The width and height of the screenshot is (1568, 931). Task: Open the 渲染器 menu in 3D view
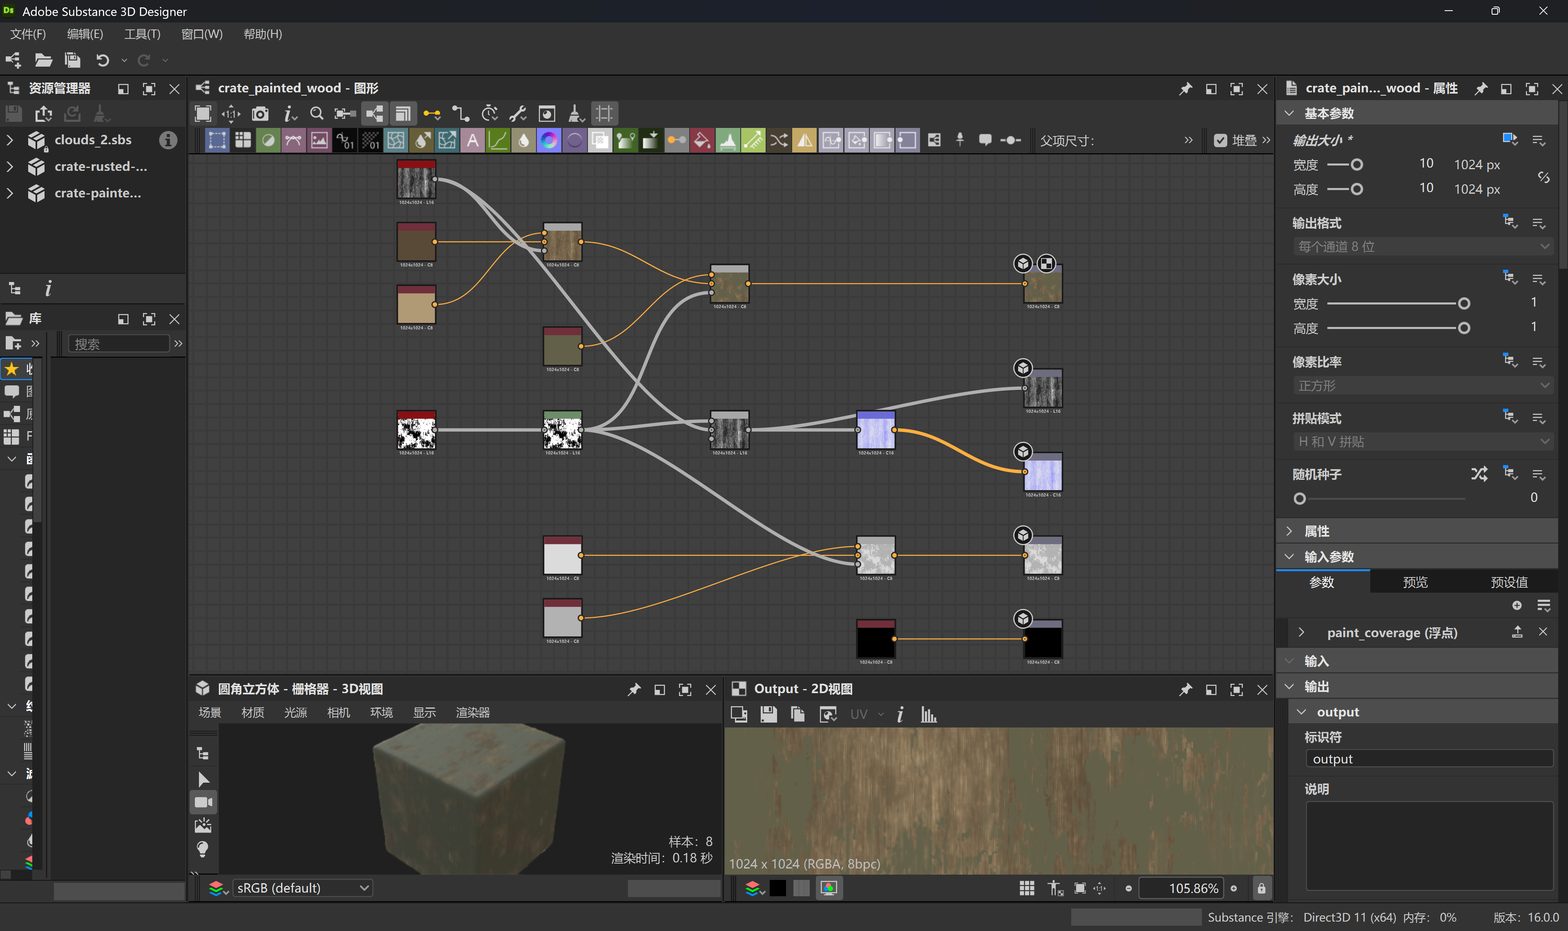point(473,713)
